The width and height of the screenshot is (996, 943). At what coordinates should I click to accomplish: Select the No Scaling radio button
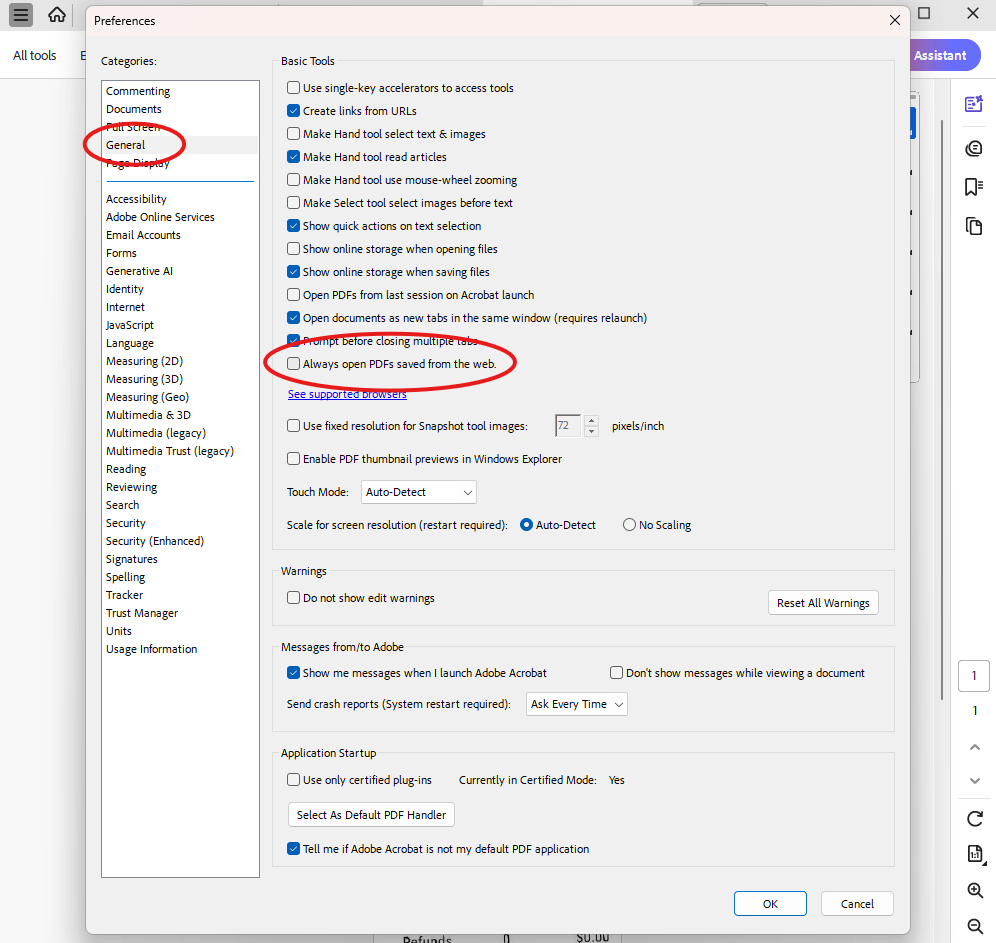click(630, 524)
